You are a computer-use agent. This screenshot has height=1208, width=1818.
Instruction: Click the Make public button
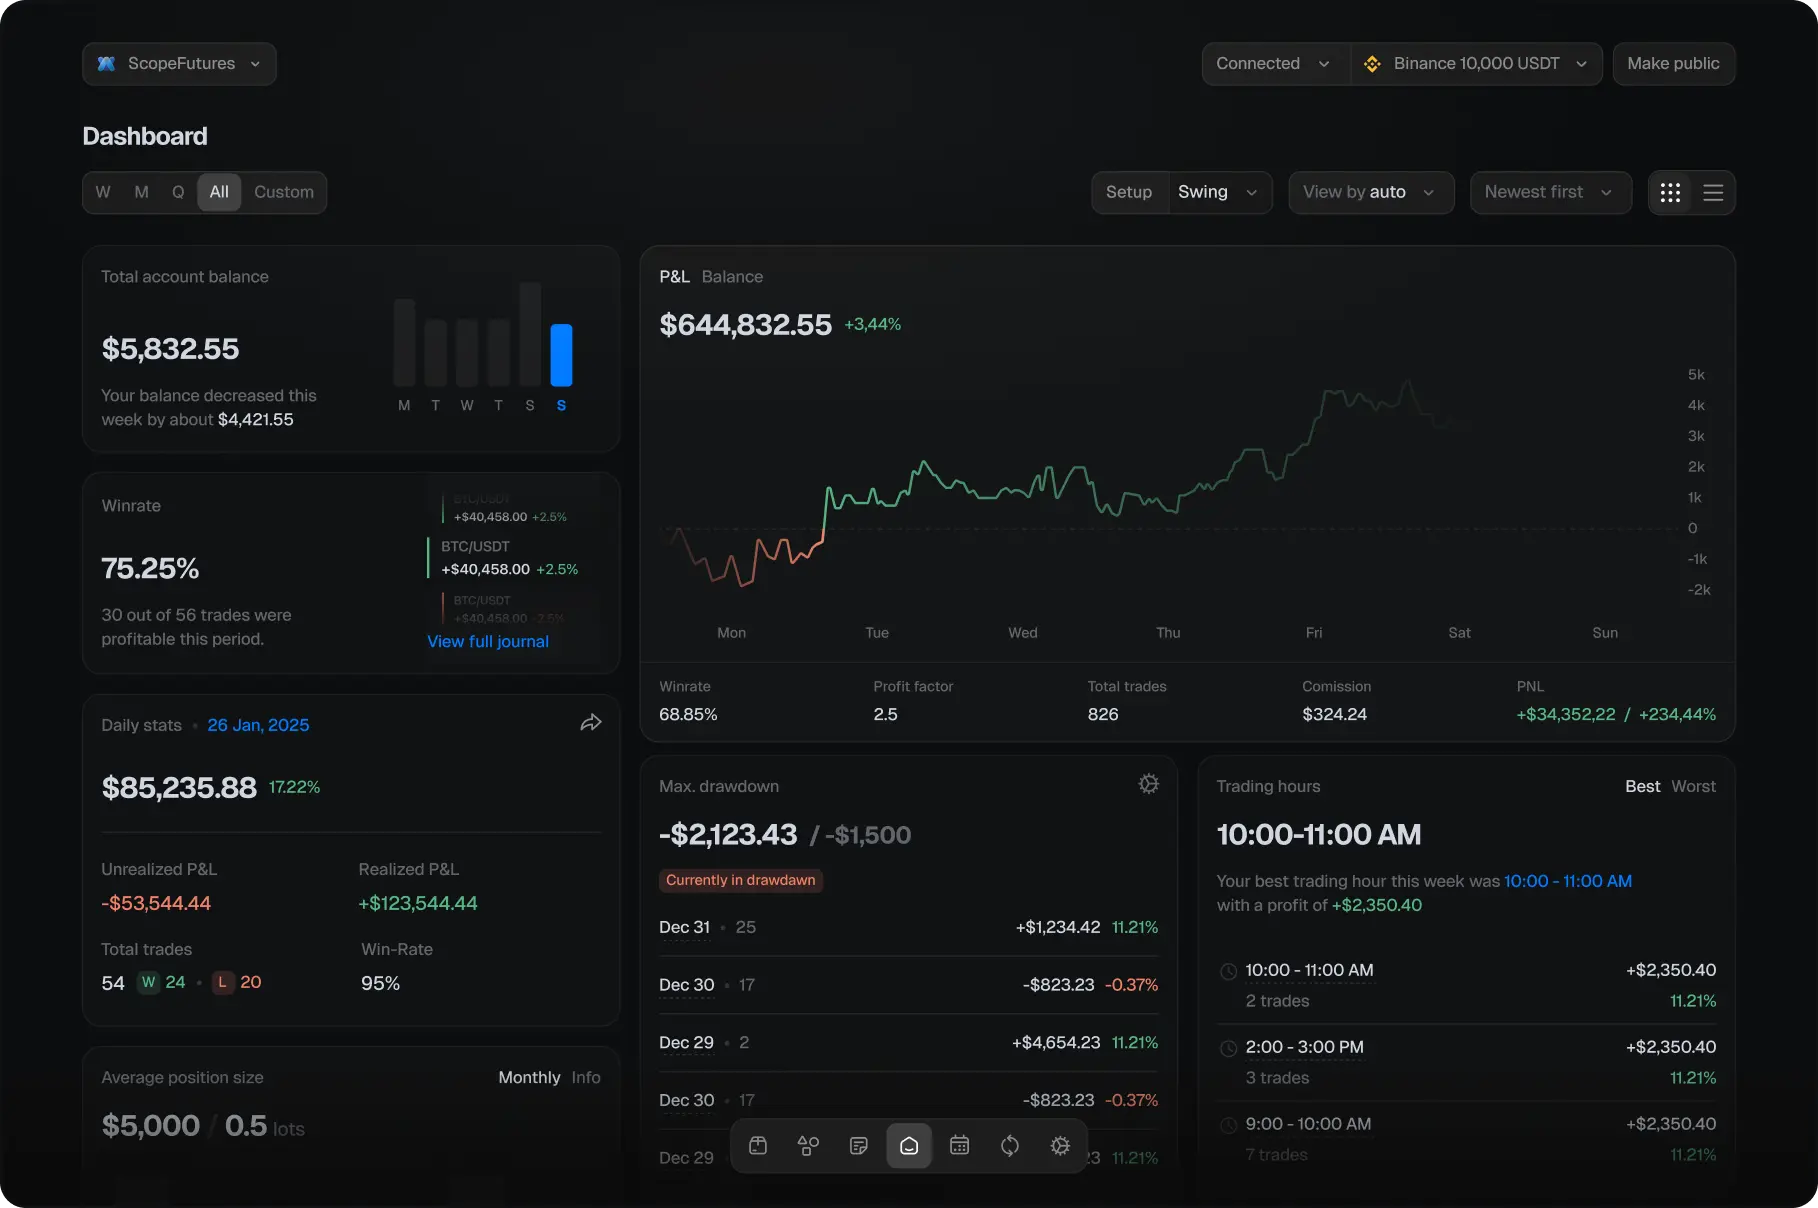[x=1673, y=63]
